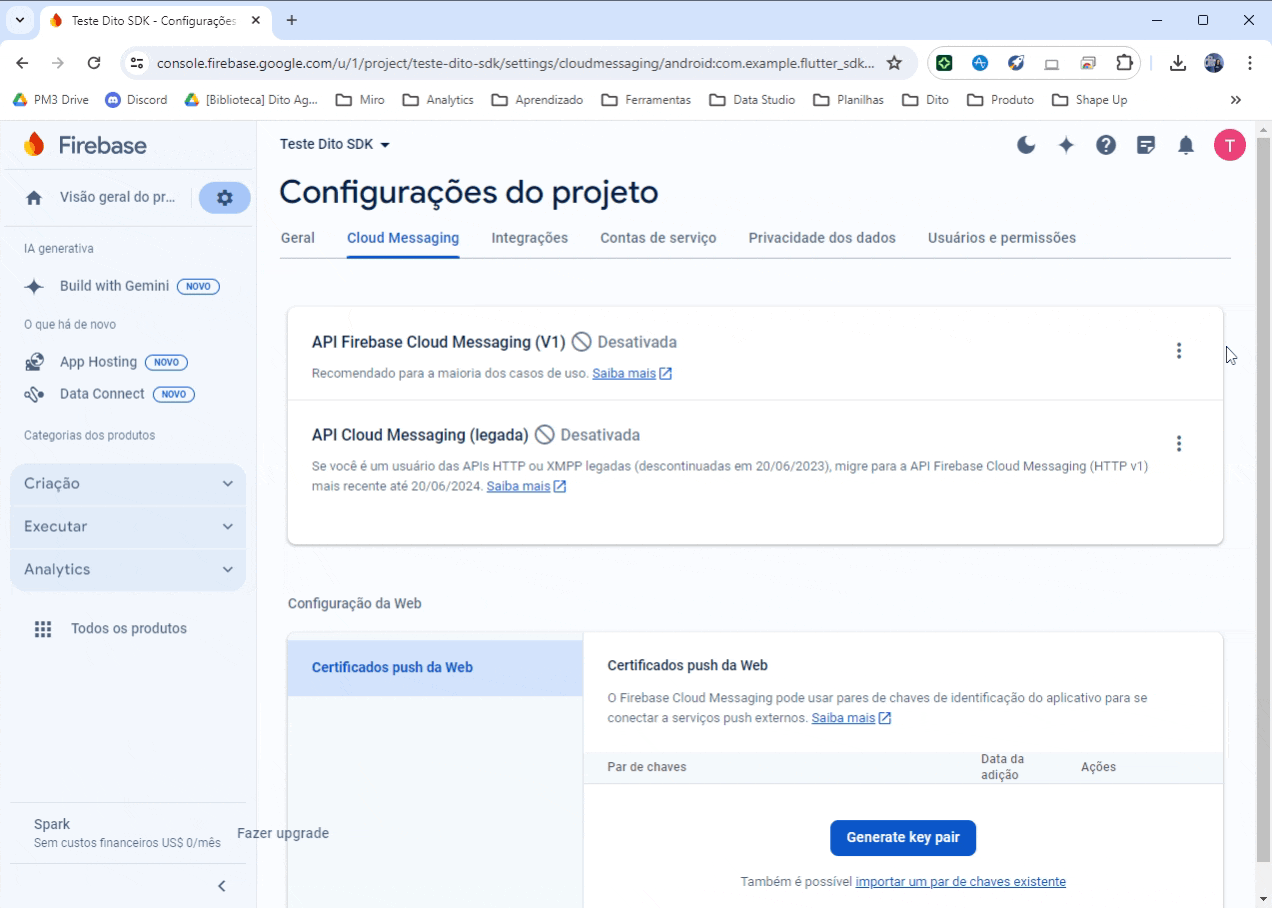Show more bookmarks chevron
1272x908 pixels.
tap(1236, 100)
